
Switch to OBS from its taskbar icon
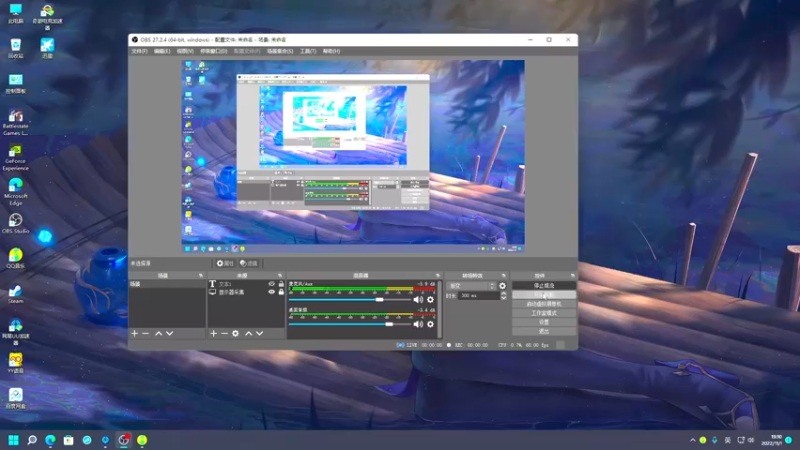(123, 440)
